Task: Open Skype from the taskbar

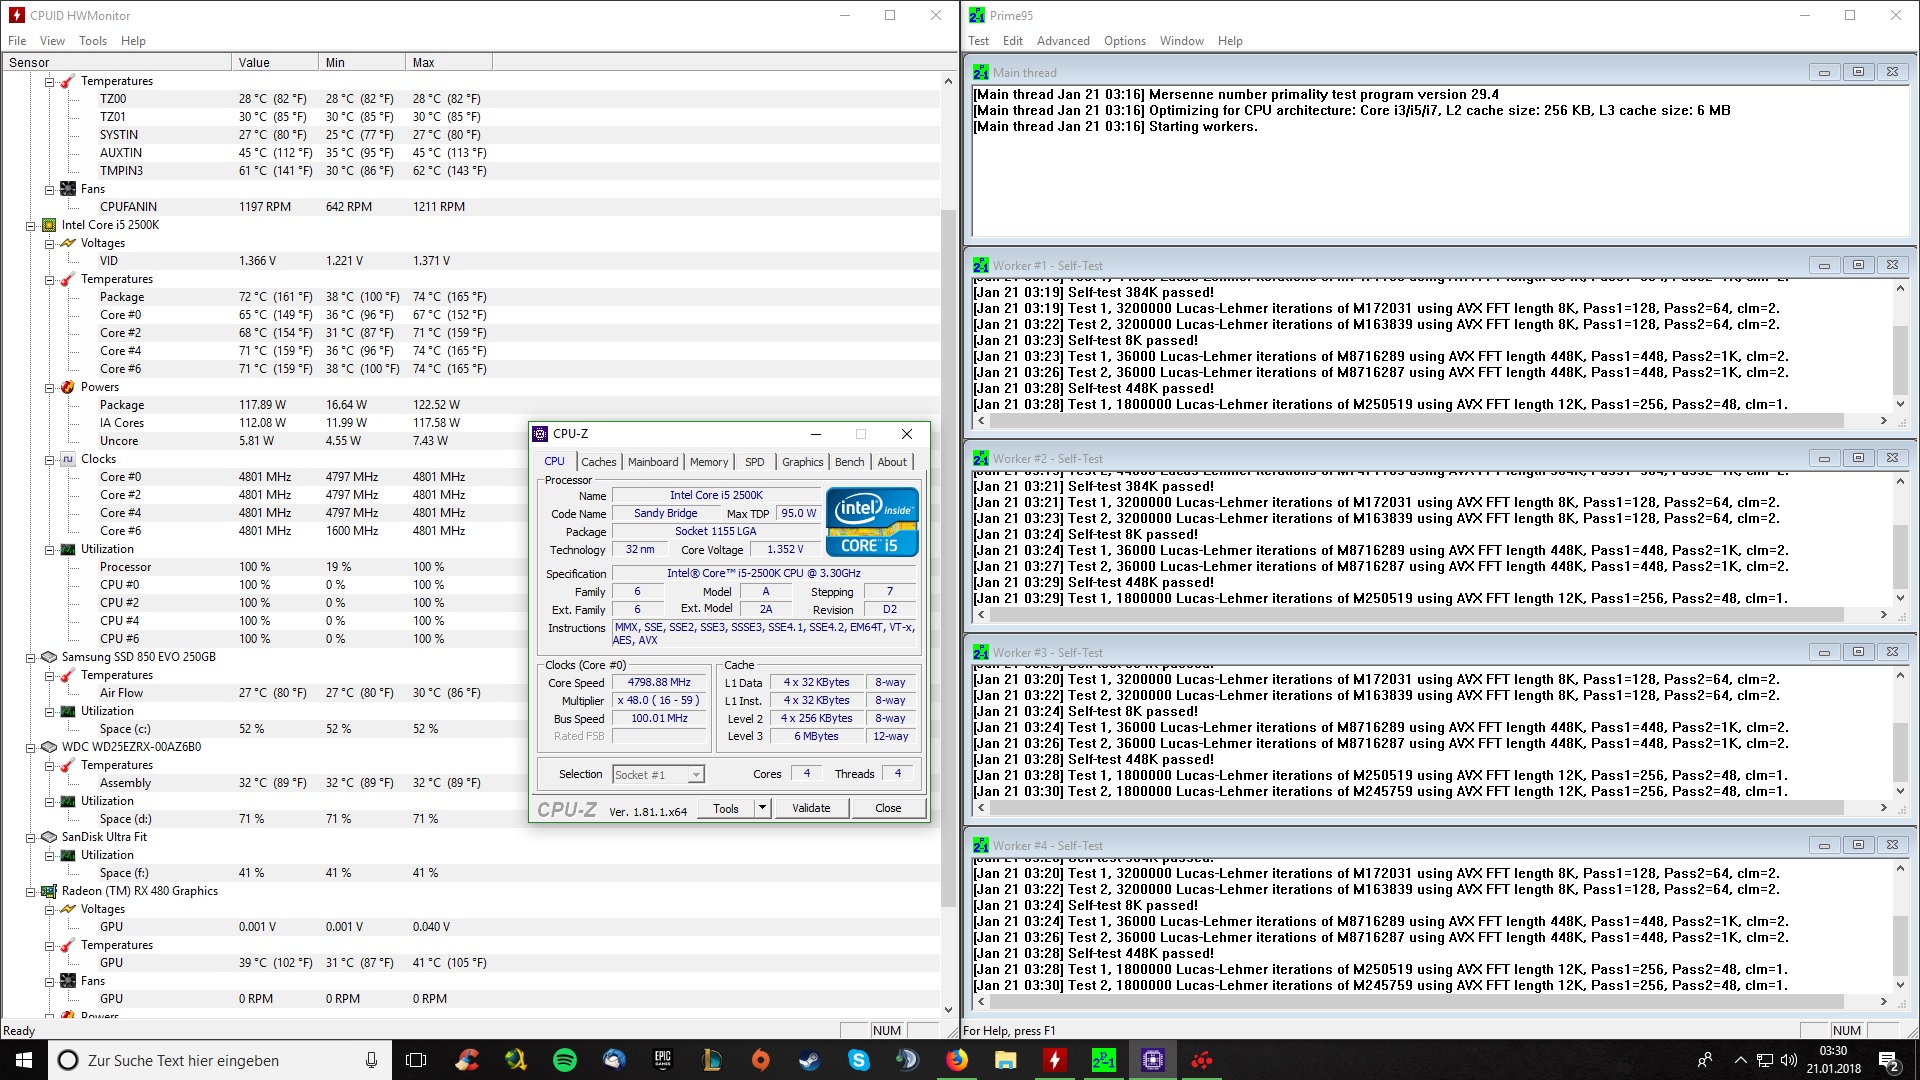Action: click(x=859, y=1060)
